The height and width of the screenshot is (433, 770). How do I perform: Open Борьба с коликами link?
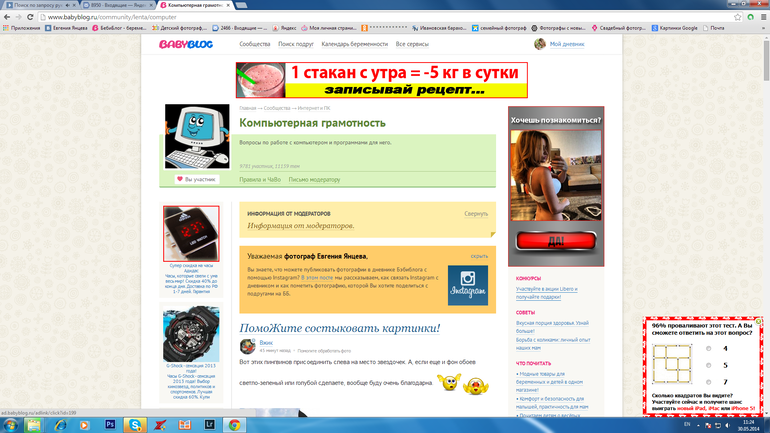click(552, 344)
